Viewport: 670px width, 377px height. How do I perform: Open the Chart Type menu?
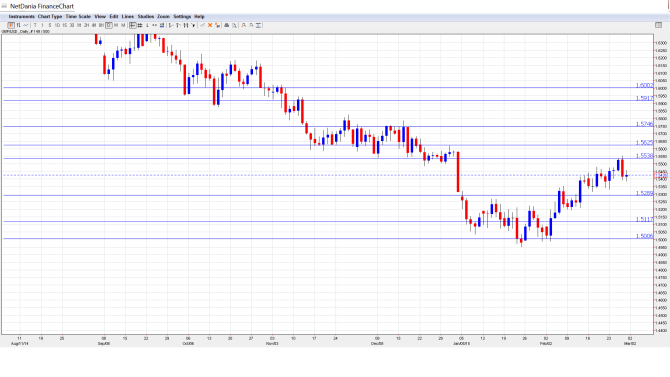click(x=50, y=17)
